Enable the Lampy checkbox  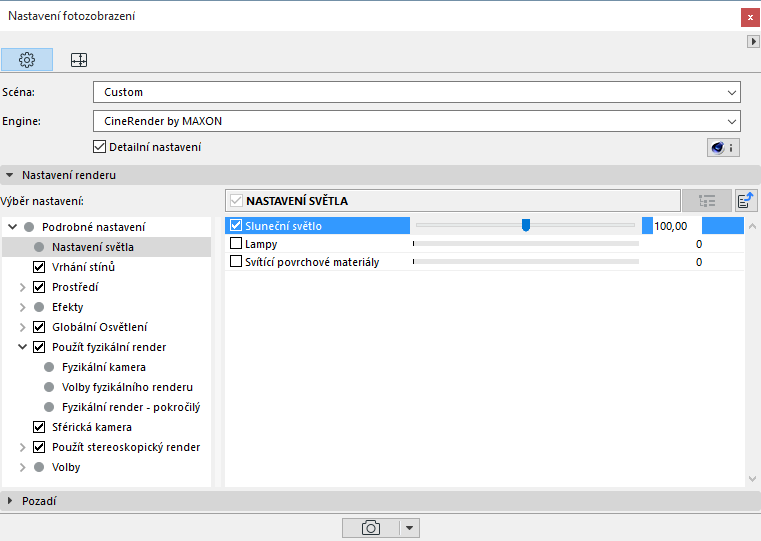coord(236,243)
